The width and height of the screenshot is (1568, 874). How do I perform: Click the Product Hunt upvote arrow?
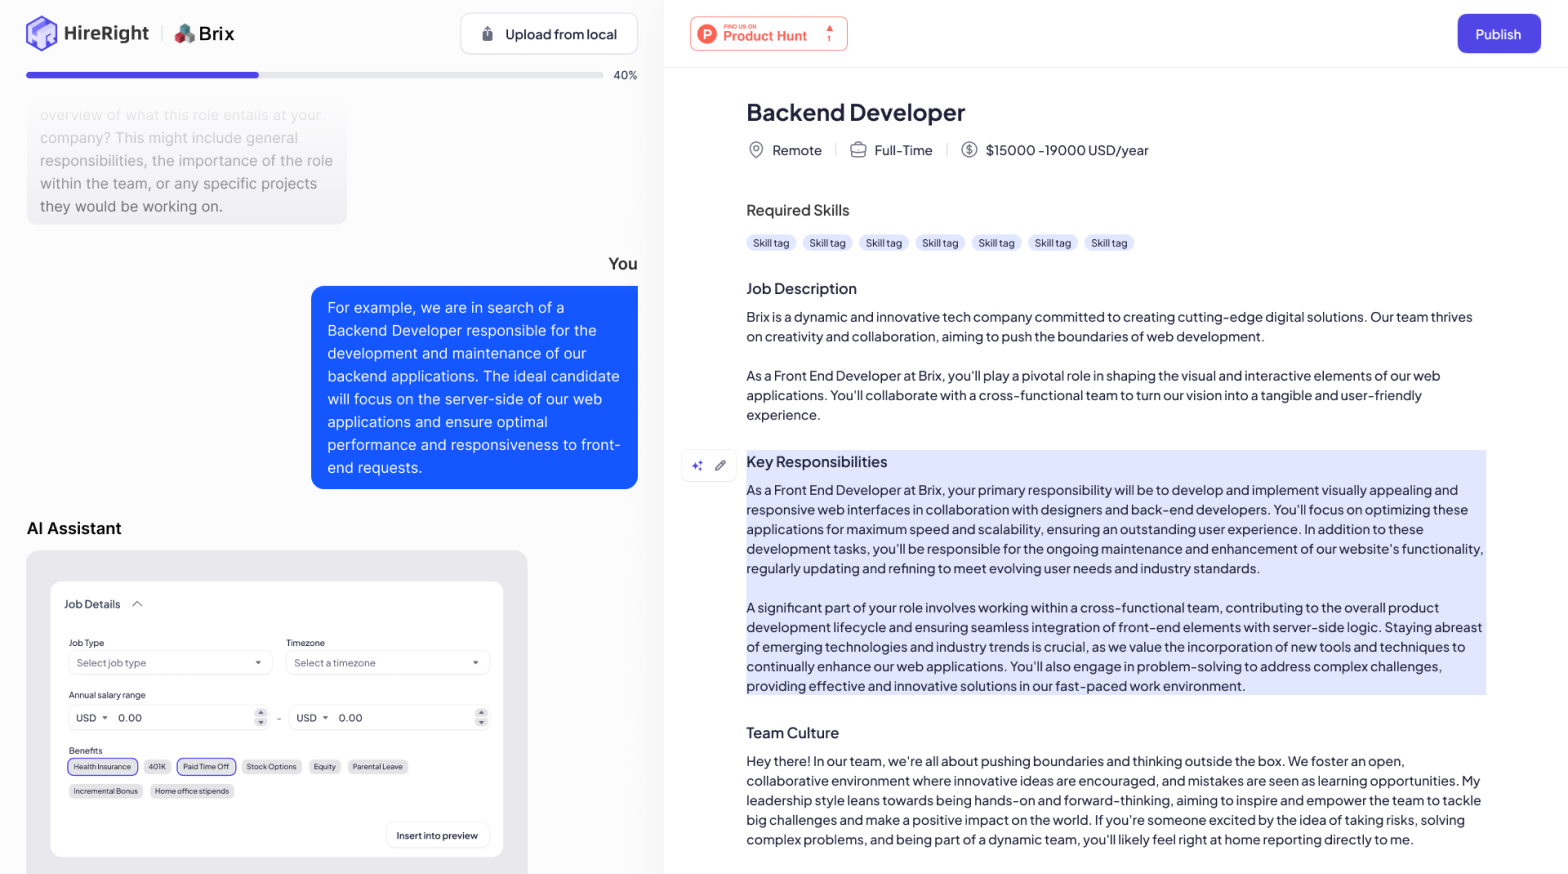point(829,29)
